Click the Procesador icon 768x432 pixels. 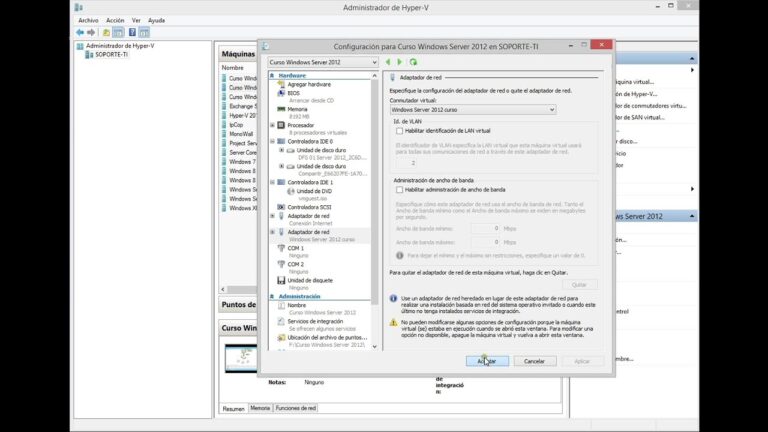(x=281, y=125)
